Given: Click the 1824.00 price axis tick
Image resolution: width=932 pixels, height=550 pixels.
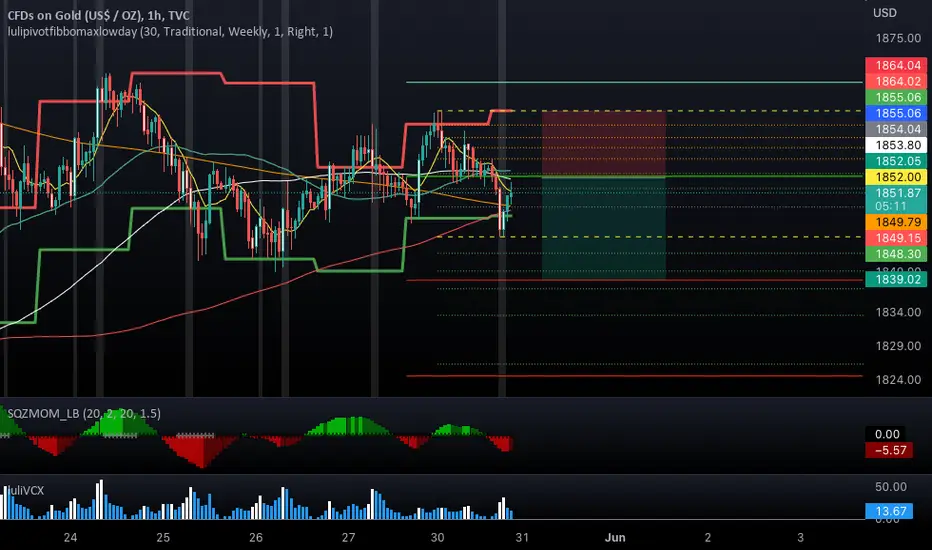Looking at the screenshot, I should 898,380.
